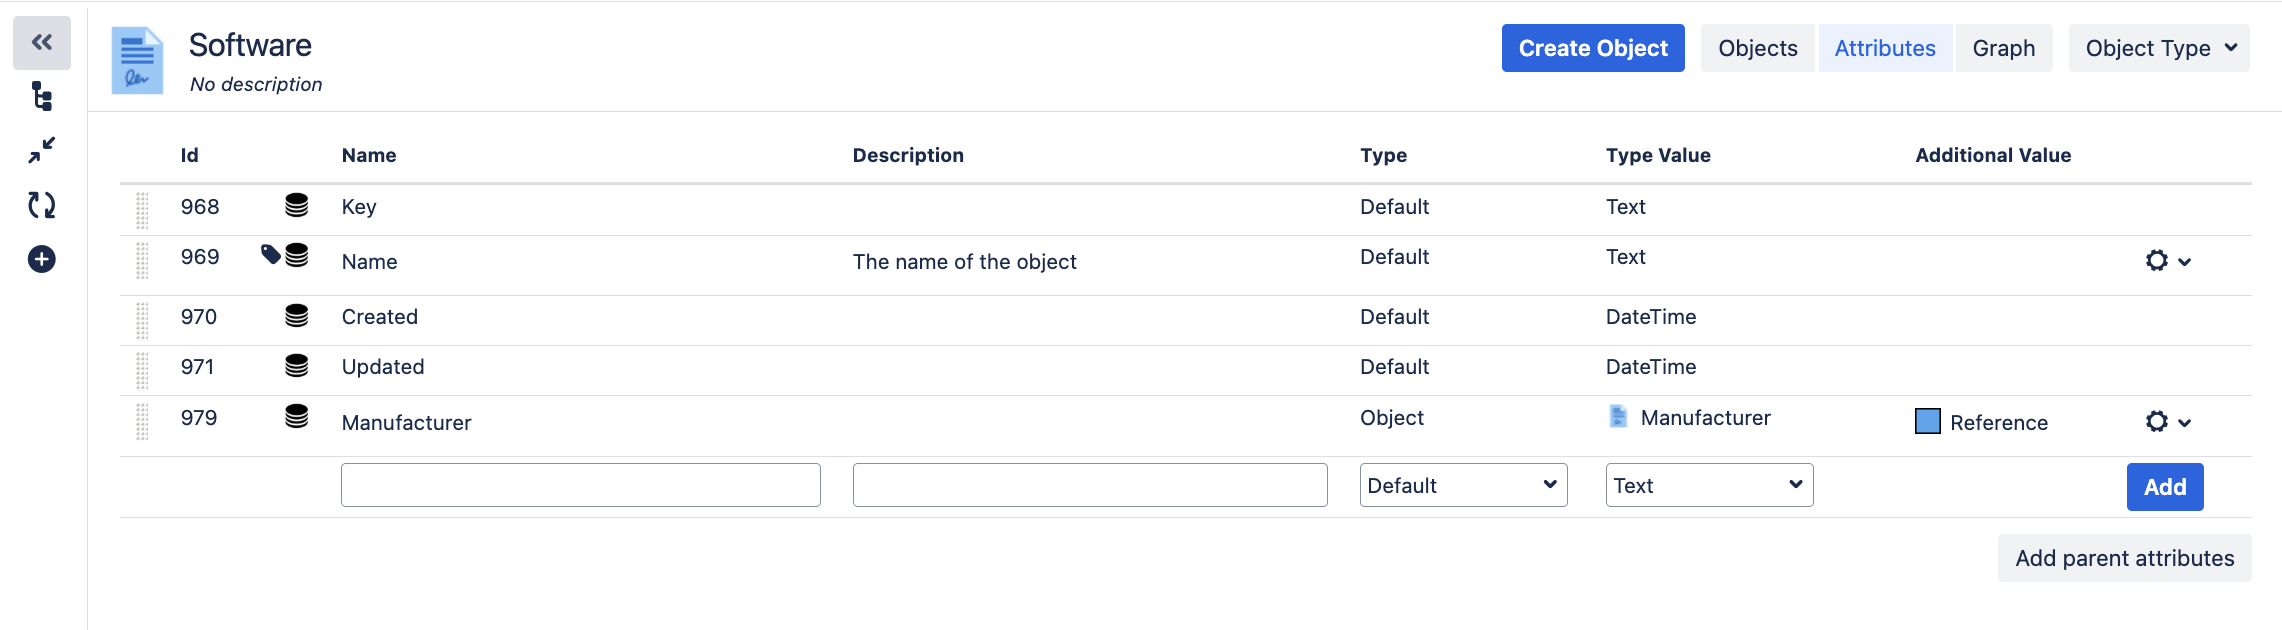
Task: Click the plus icon to add object type
Action: point(40,259)
